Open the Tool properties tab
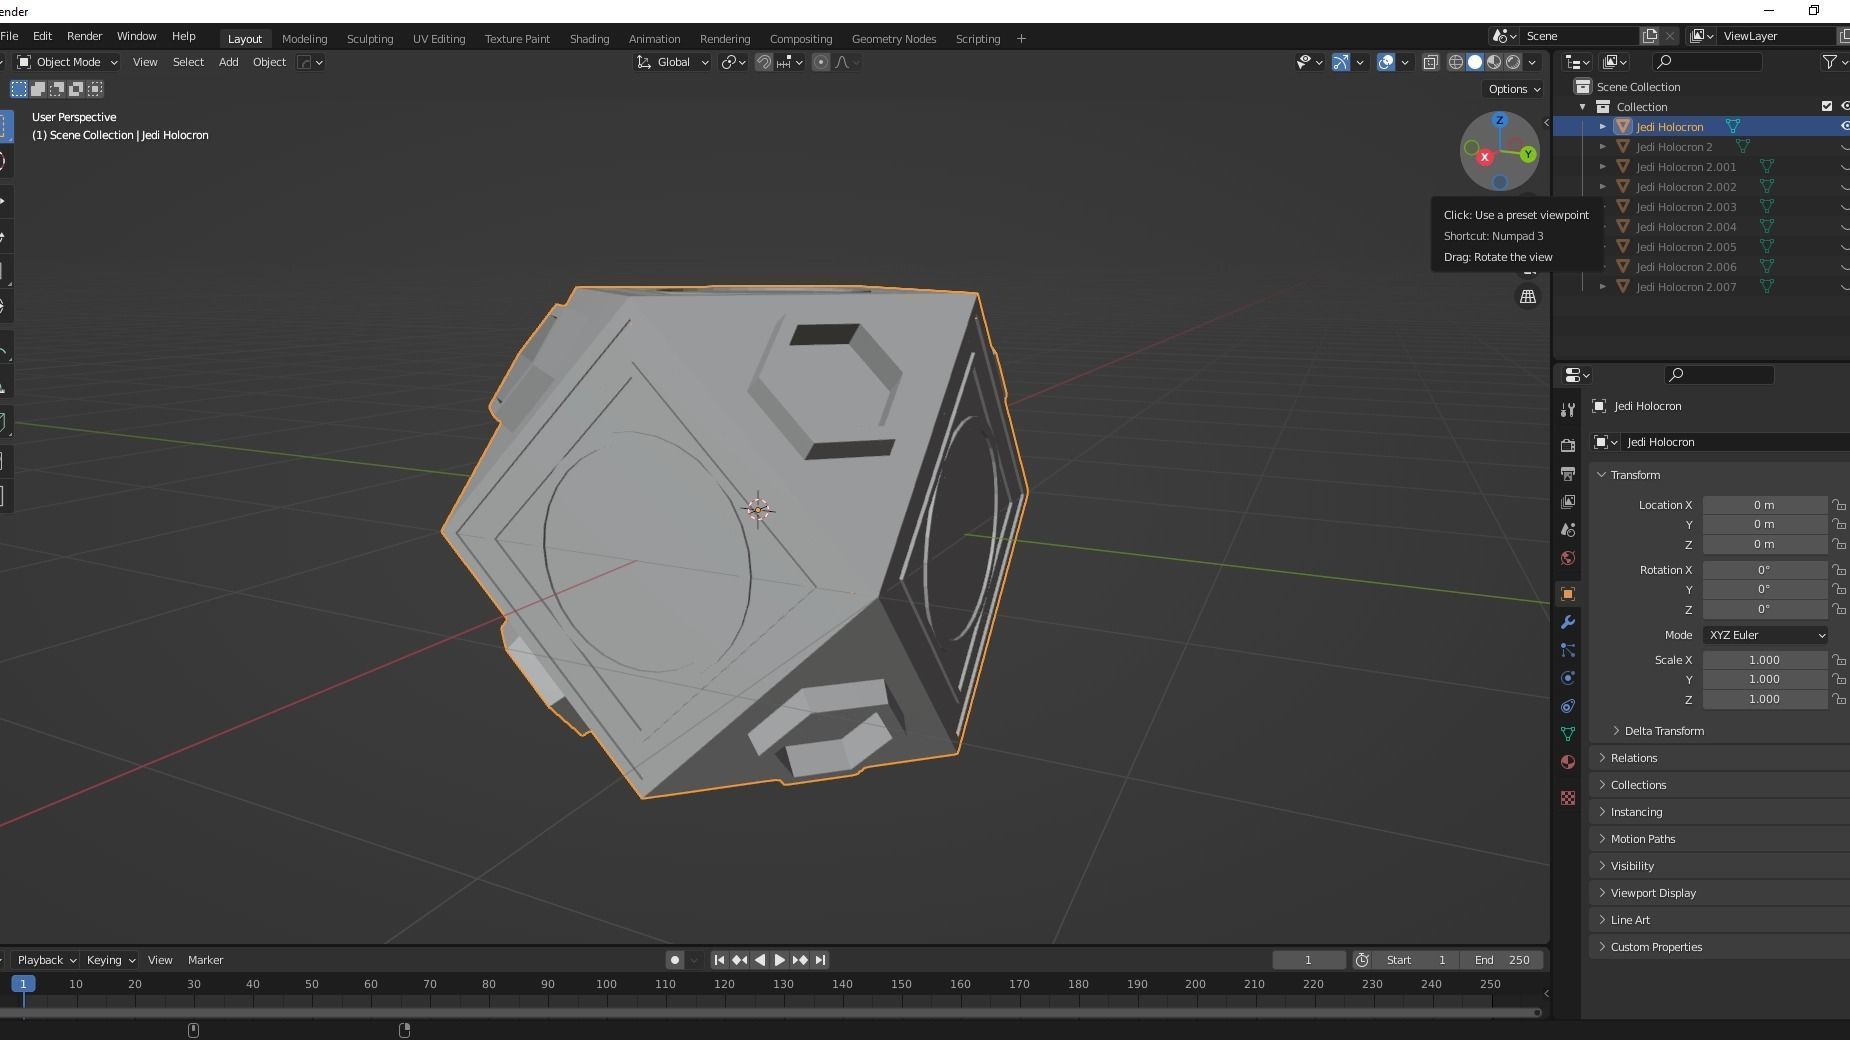The image size is (1850, 1040). [1568, 409]
